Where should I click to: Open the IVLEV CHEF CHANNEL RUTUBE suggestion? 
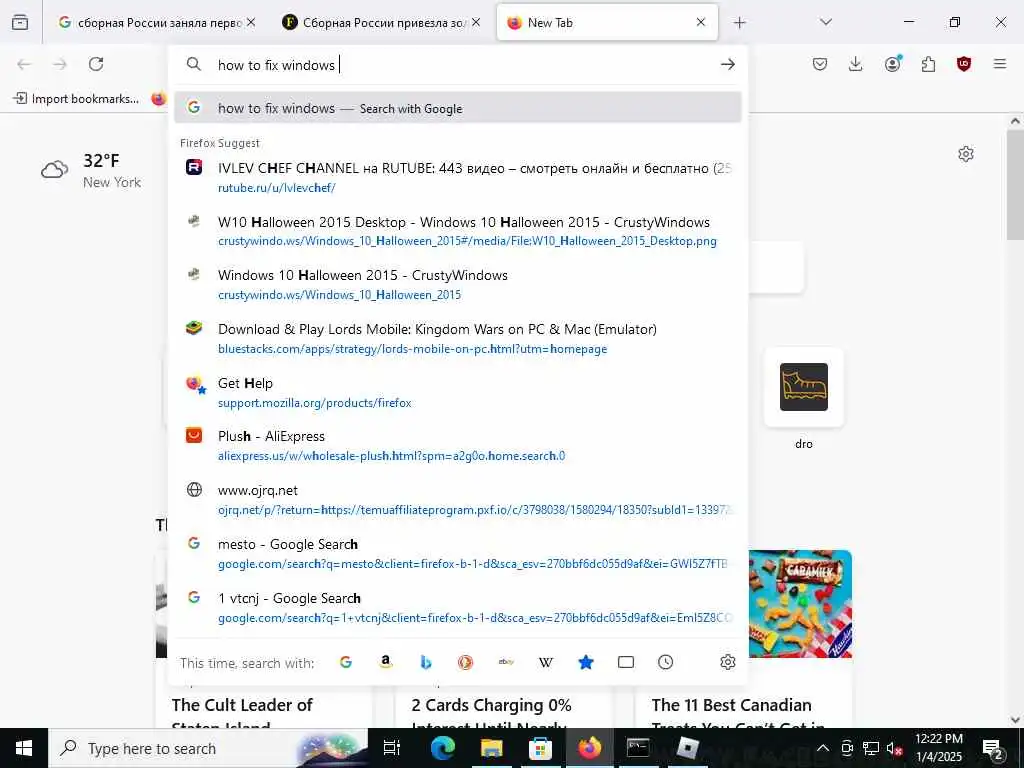457,178
